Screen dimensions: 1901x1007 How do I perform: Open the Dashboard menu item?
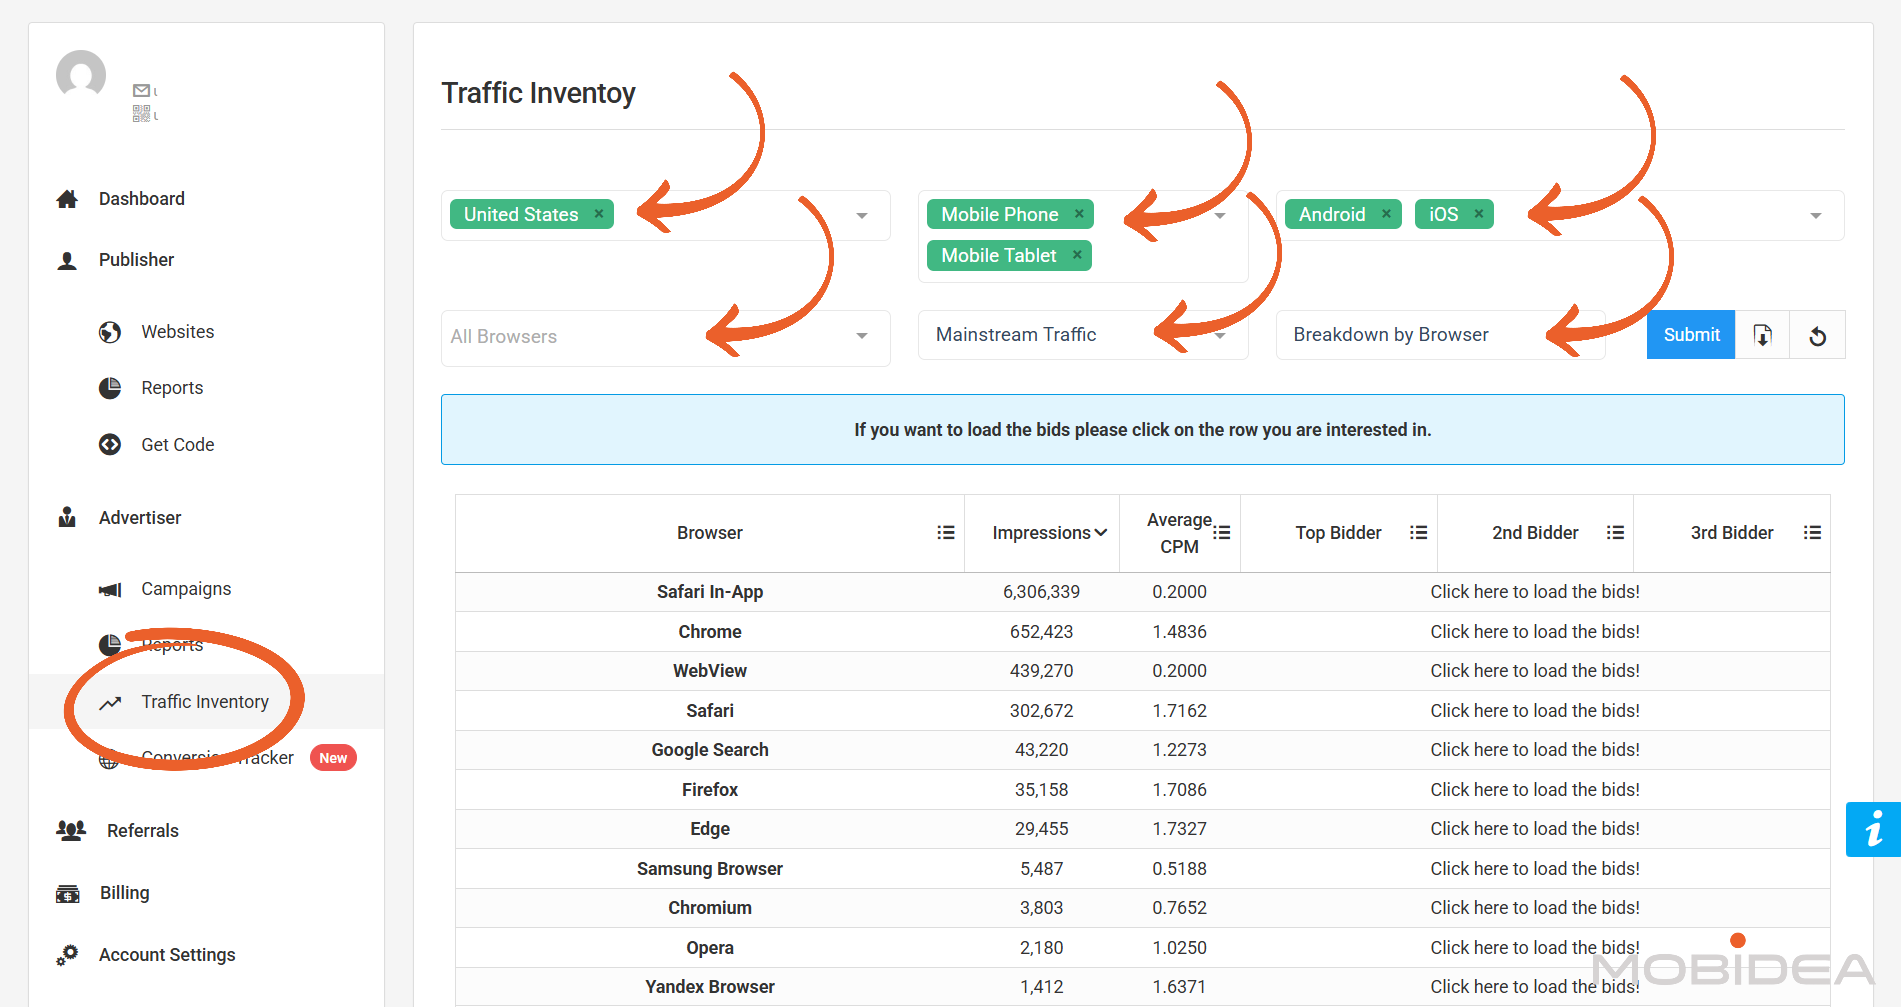coord(142,199)
